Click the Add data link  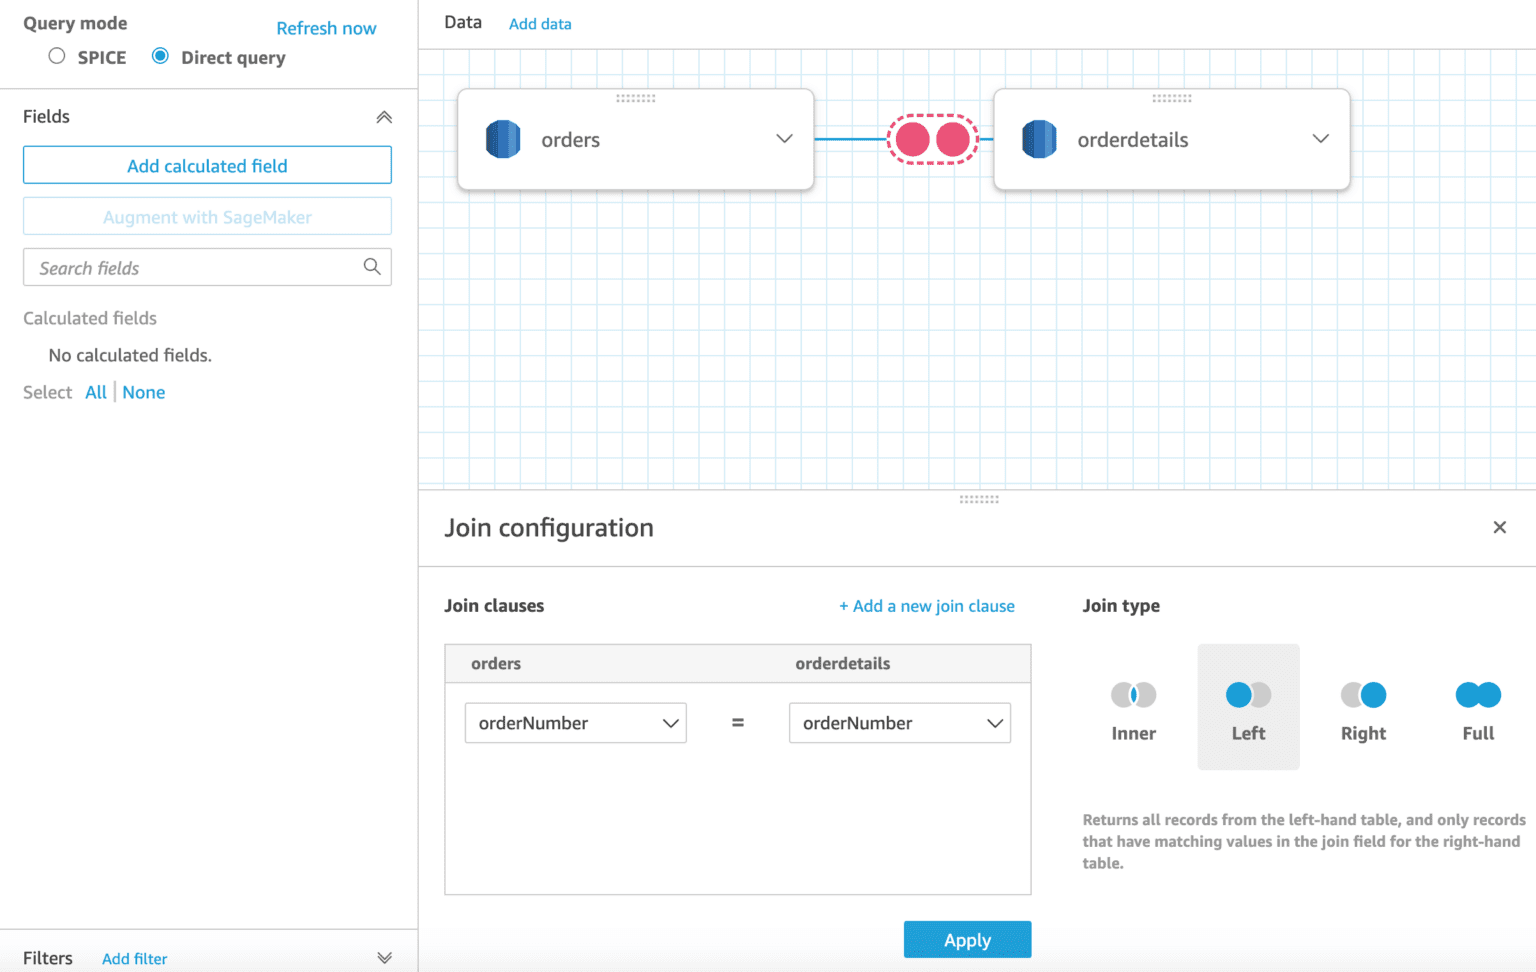[x=540, y=24]
